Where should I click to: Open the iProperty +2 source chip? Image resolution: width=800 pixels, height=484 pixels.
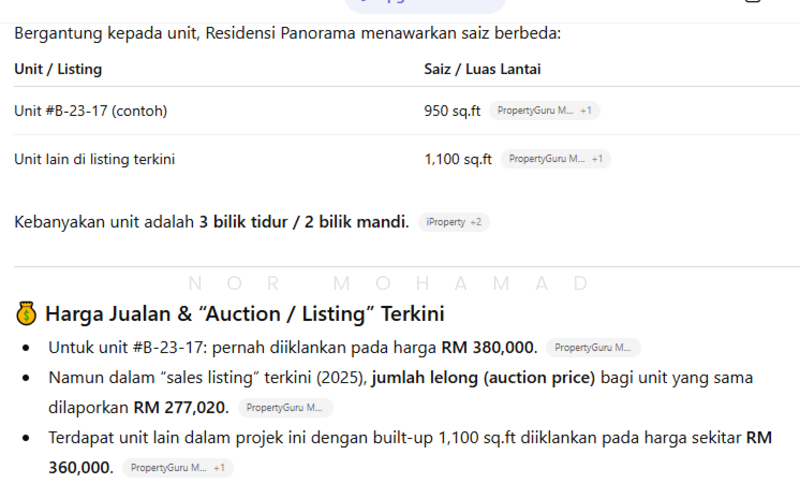coord(454,222)
